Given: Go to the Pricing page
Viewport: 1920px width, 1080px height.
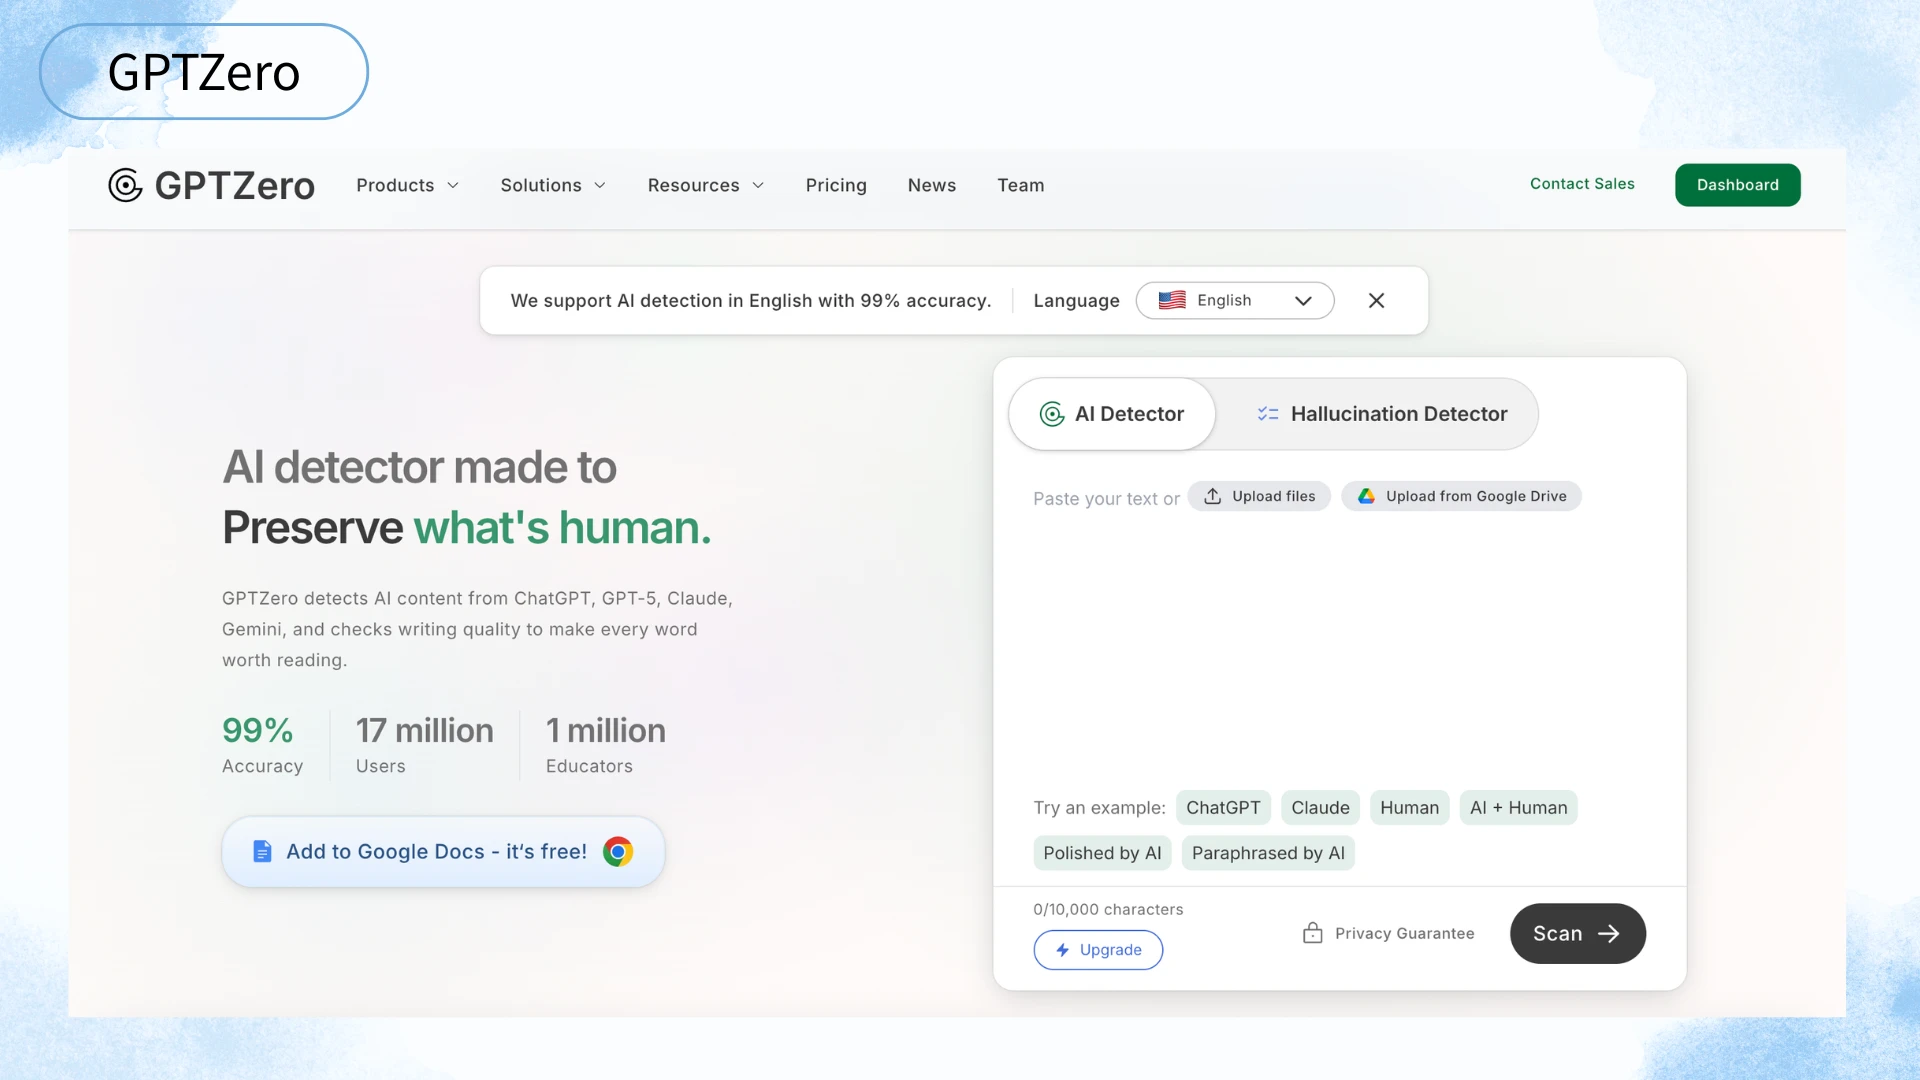Looking at the screenshot, I should coord(836,185).
